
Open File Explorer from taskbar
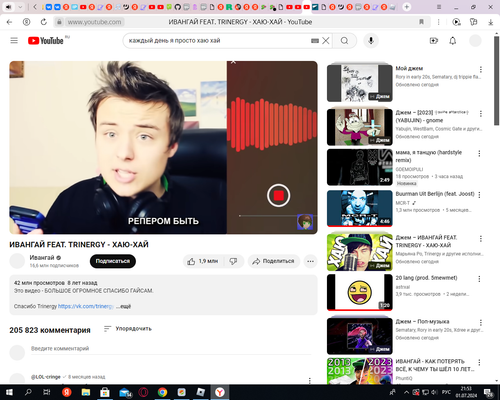pos(86,392)
